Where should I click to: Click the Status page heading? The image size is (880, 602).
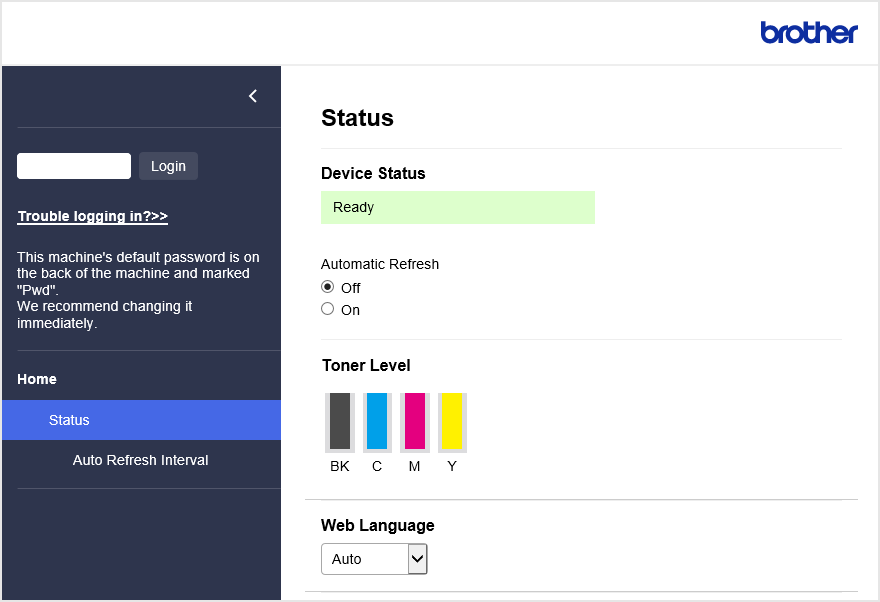tap(358, 118)
